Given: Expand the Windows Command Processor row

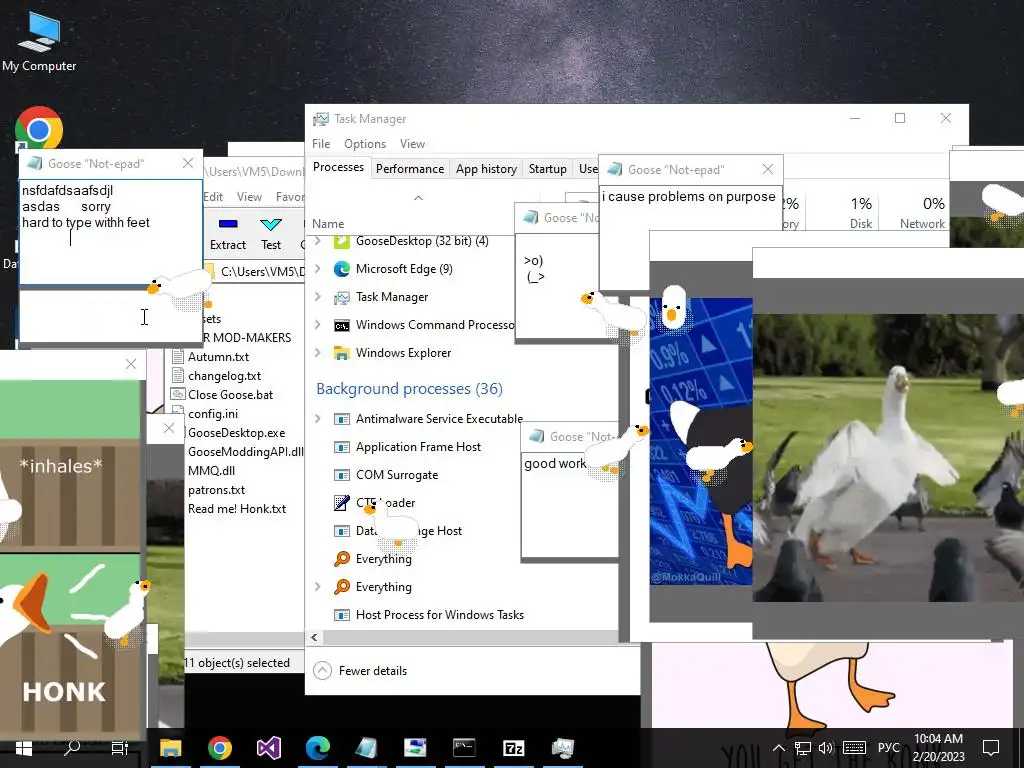Looking at the screenshot, I should pyautogui.click(x=318, y=325).
